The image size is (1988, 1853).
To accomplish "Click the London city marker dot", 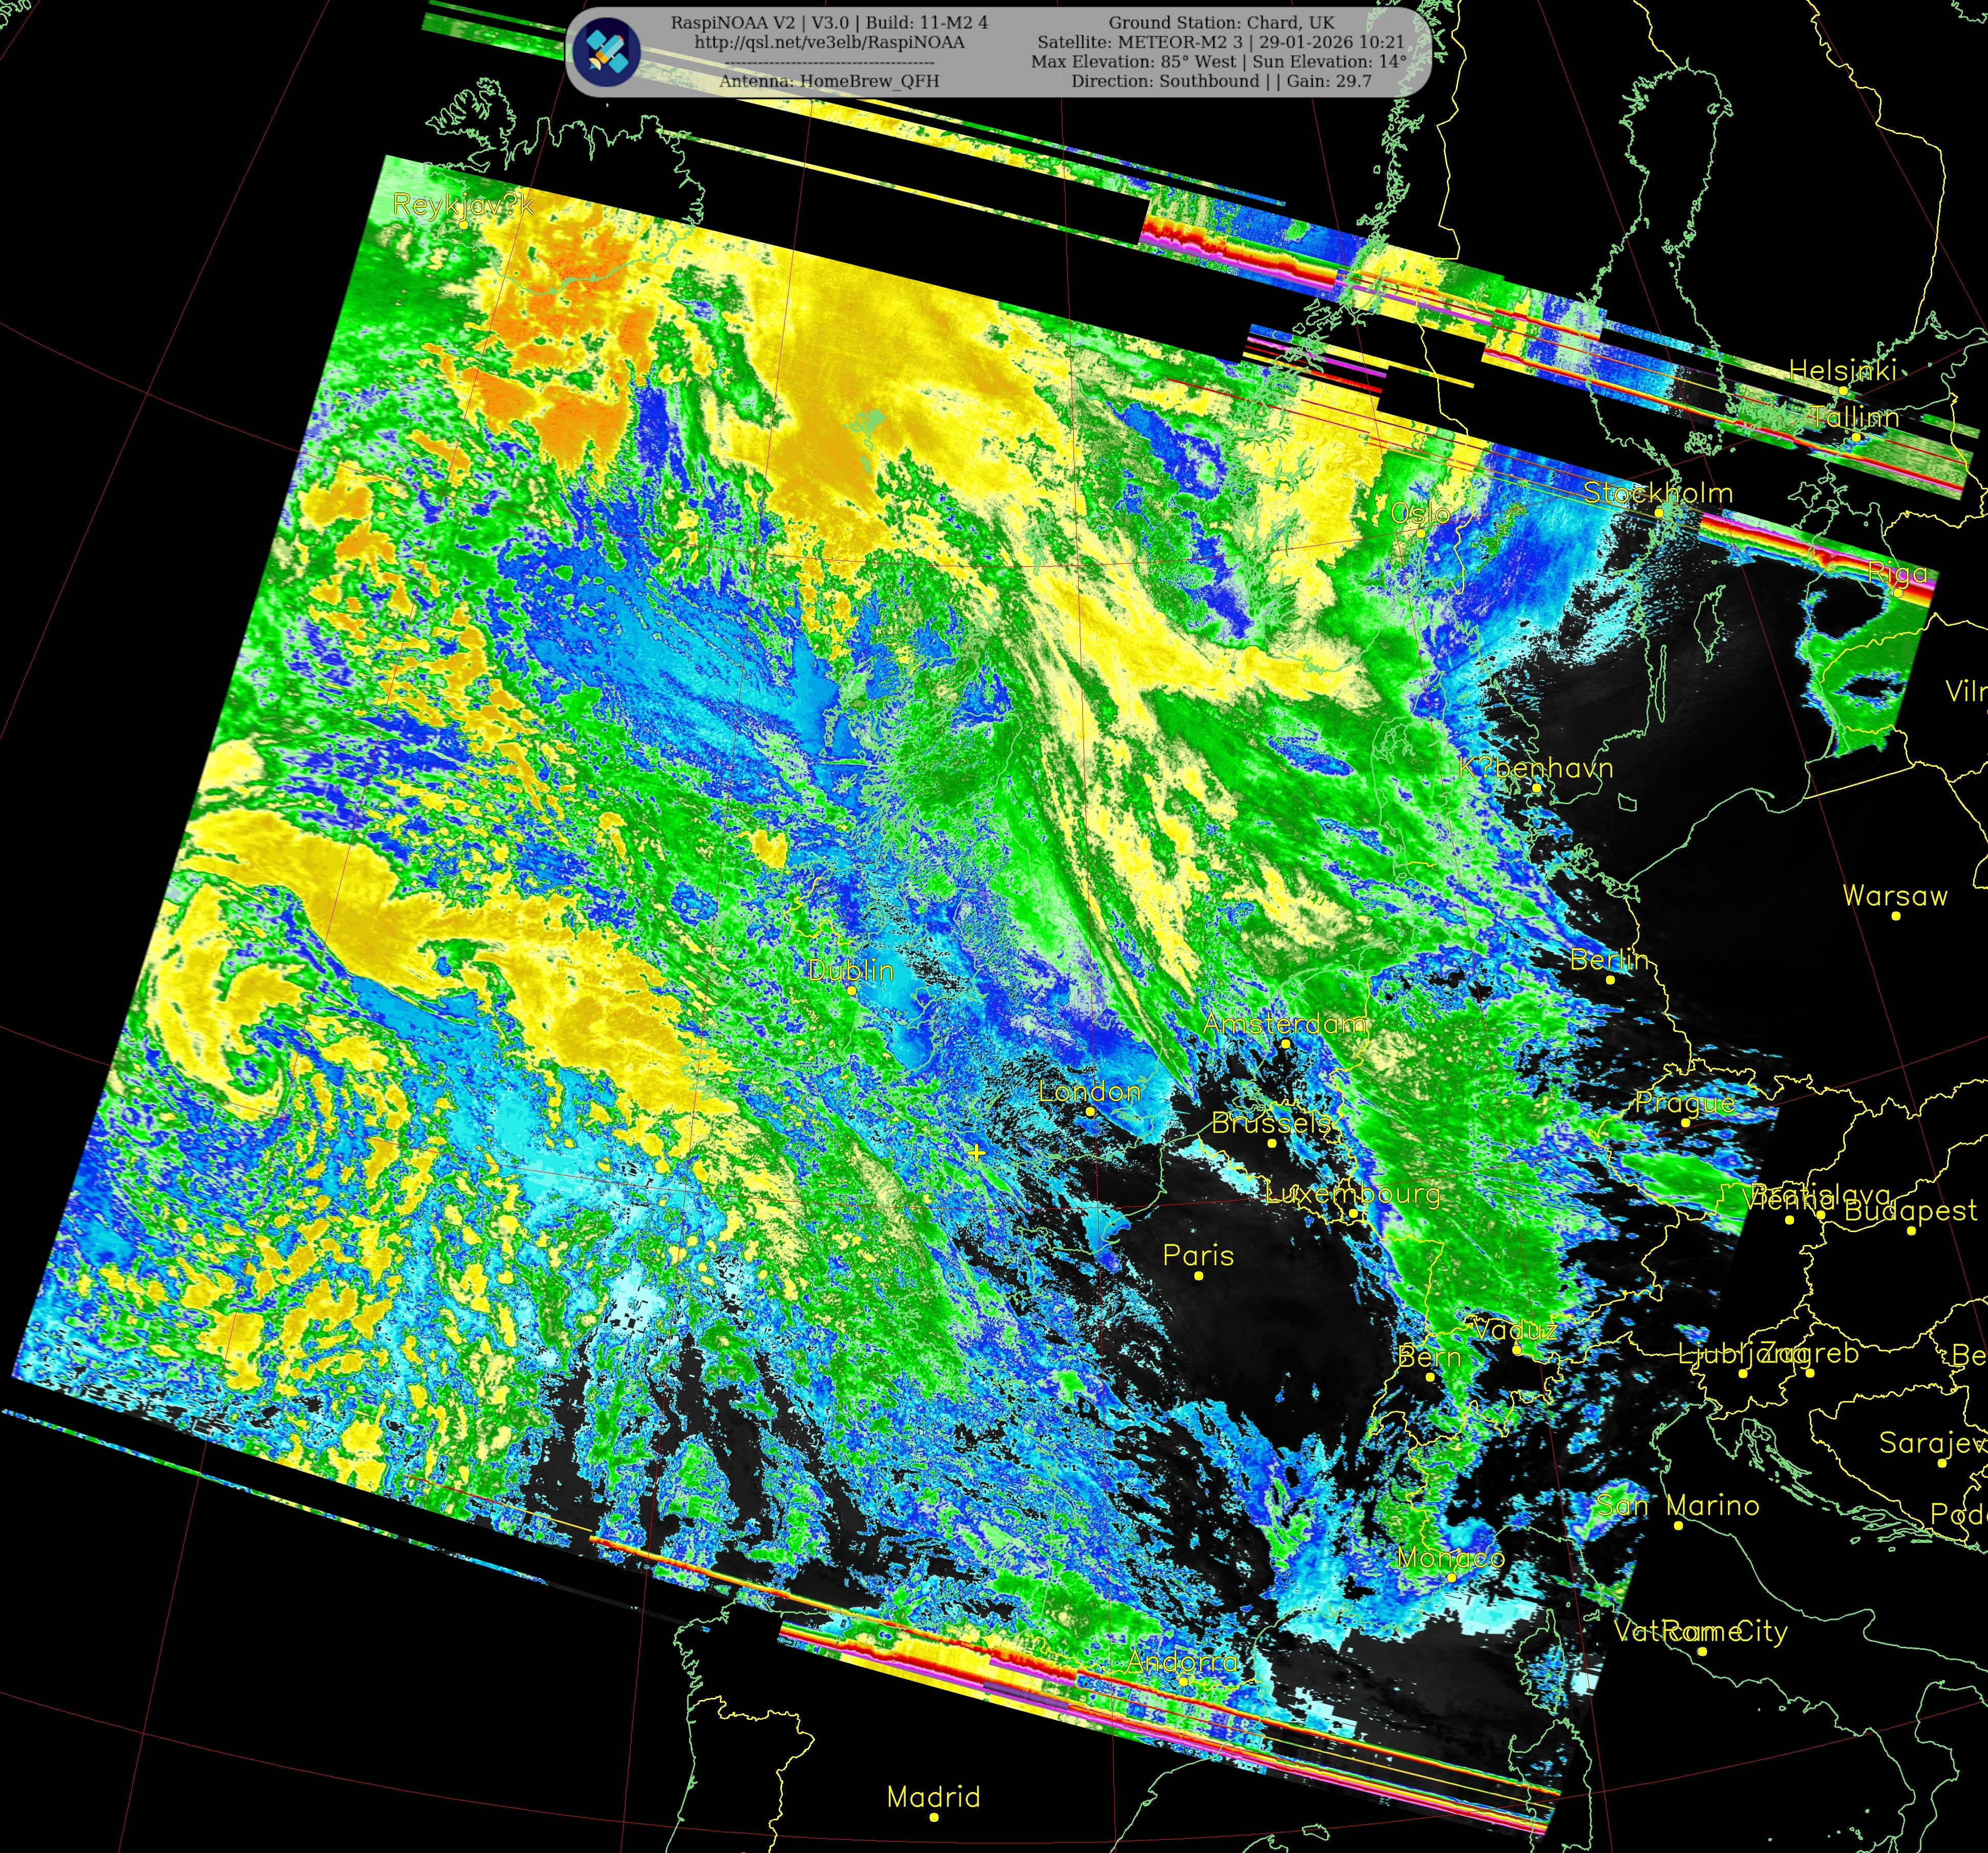I will pyautogui.click(x=1090, y=1111).
